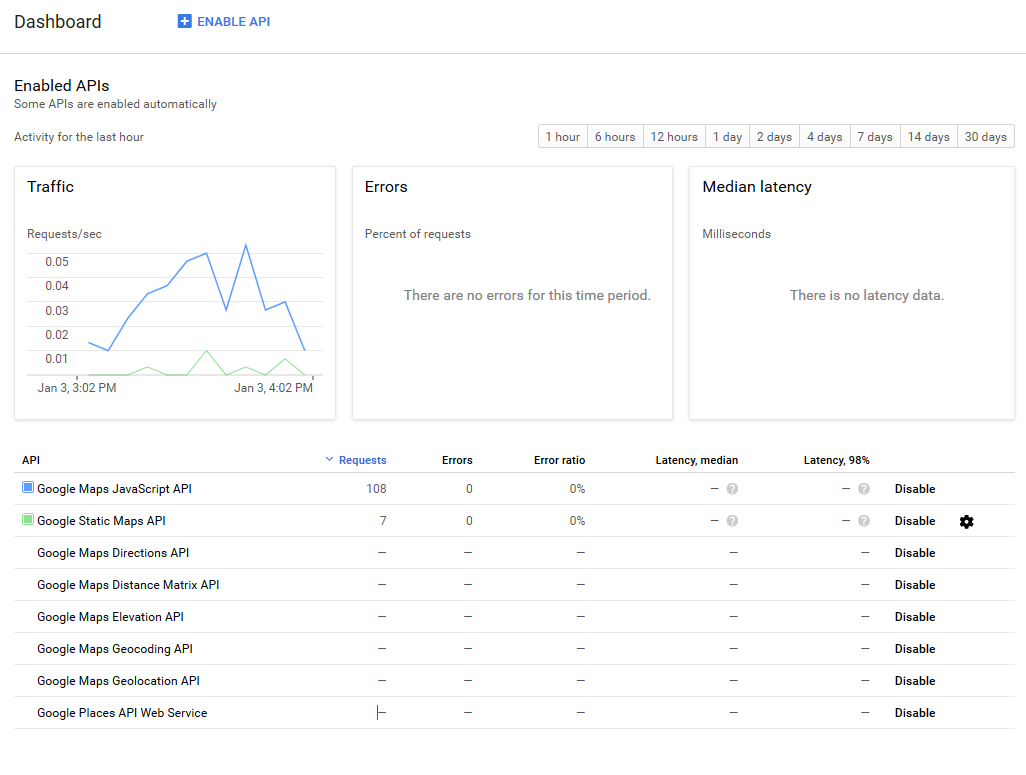Disable Google Maps Geolocation API

tap(915, 681)
